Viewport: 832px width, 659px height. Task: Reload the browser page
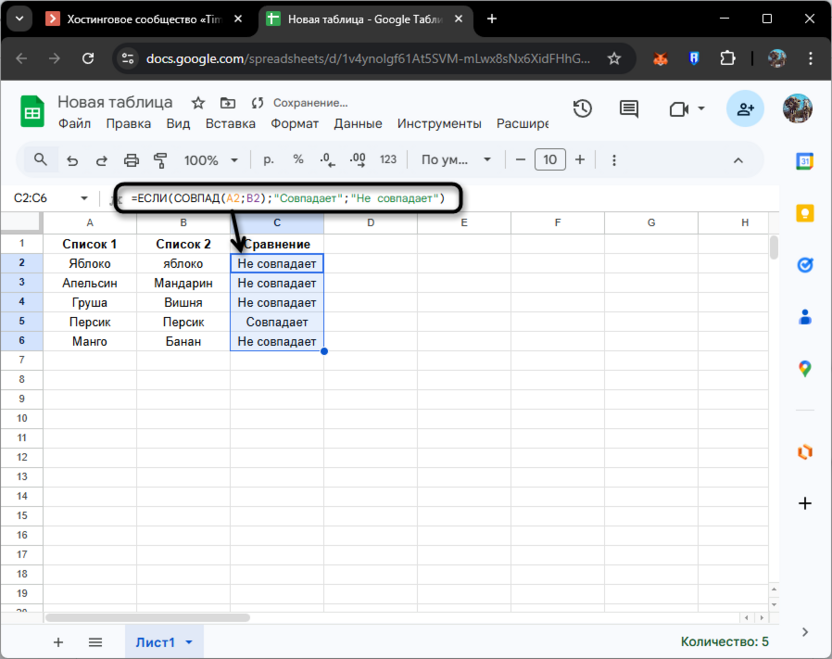pyautogui.click(x=88, y=58)
